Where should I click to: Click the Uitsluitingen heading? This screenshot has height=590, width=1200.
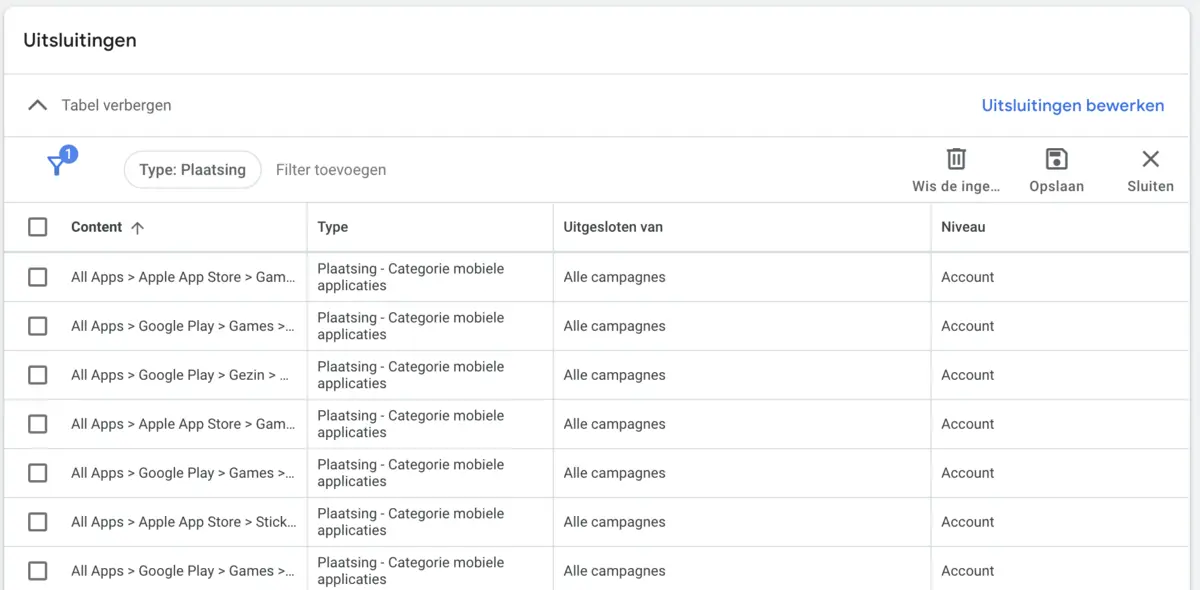coord(80,41)
